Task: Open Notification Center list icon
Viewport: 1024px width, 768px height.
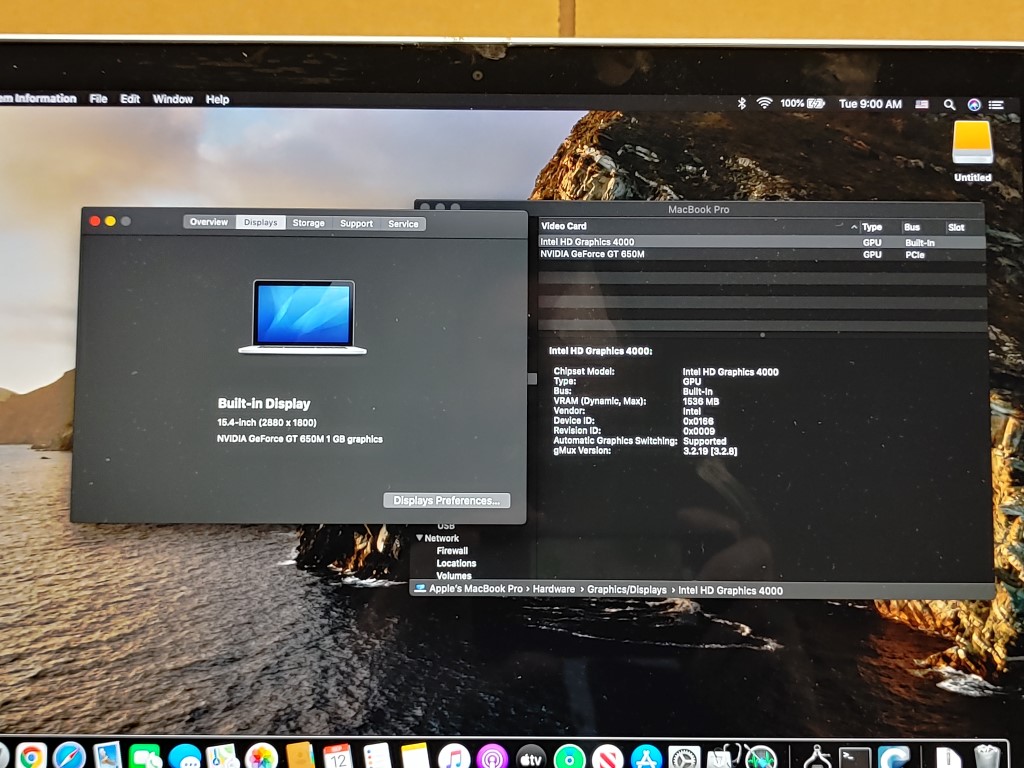Action: (996, 104)
